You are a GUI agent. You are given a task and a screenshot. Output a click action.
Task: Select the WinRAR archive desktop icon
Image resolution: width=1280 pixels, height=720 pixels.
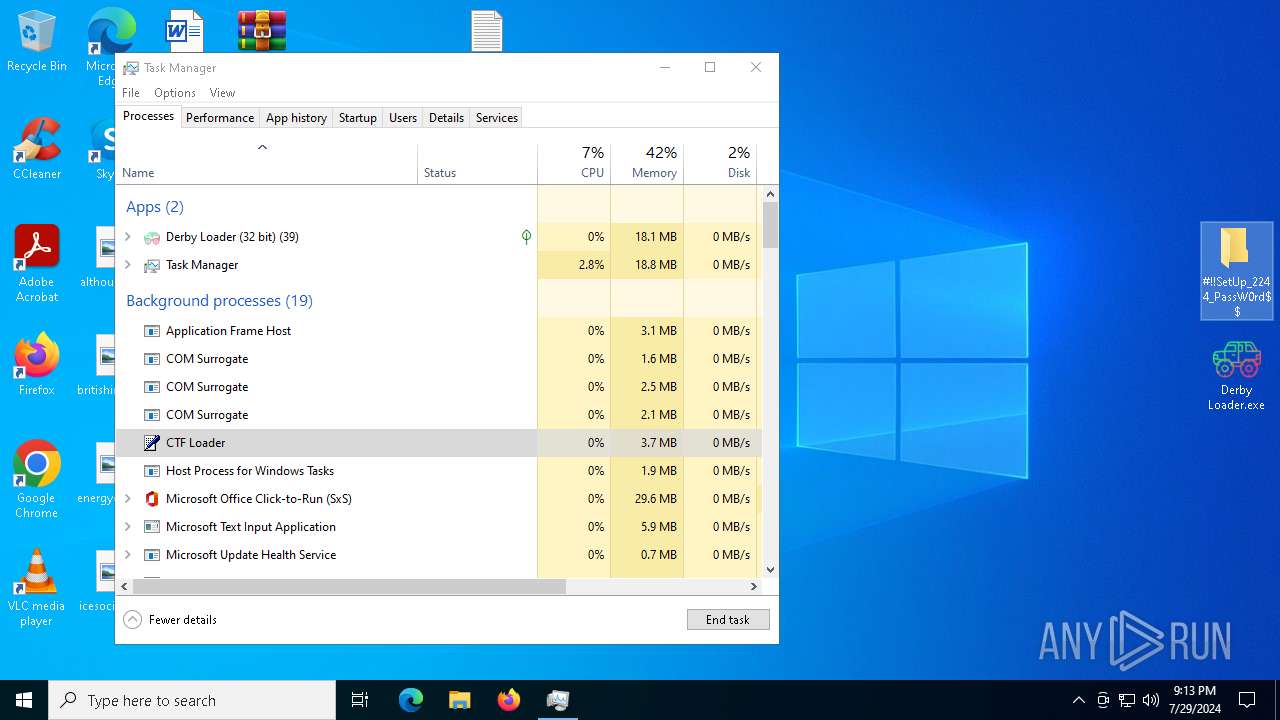click(x=262, y=31)
